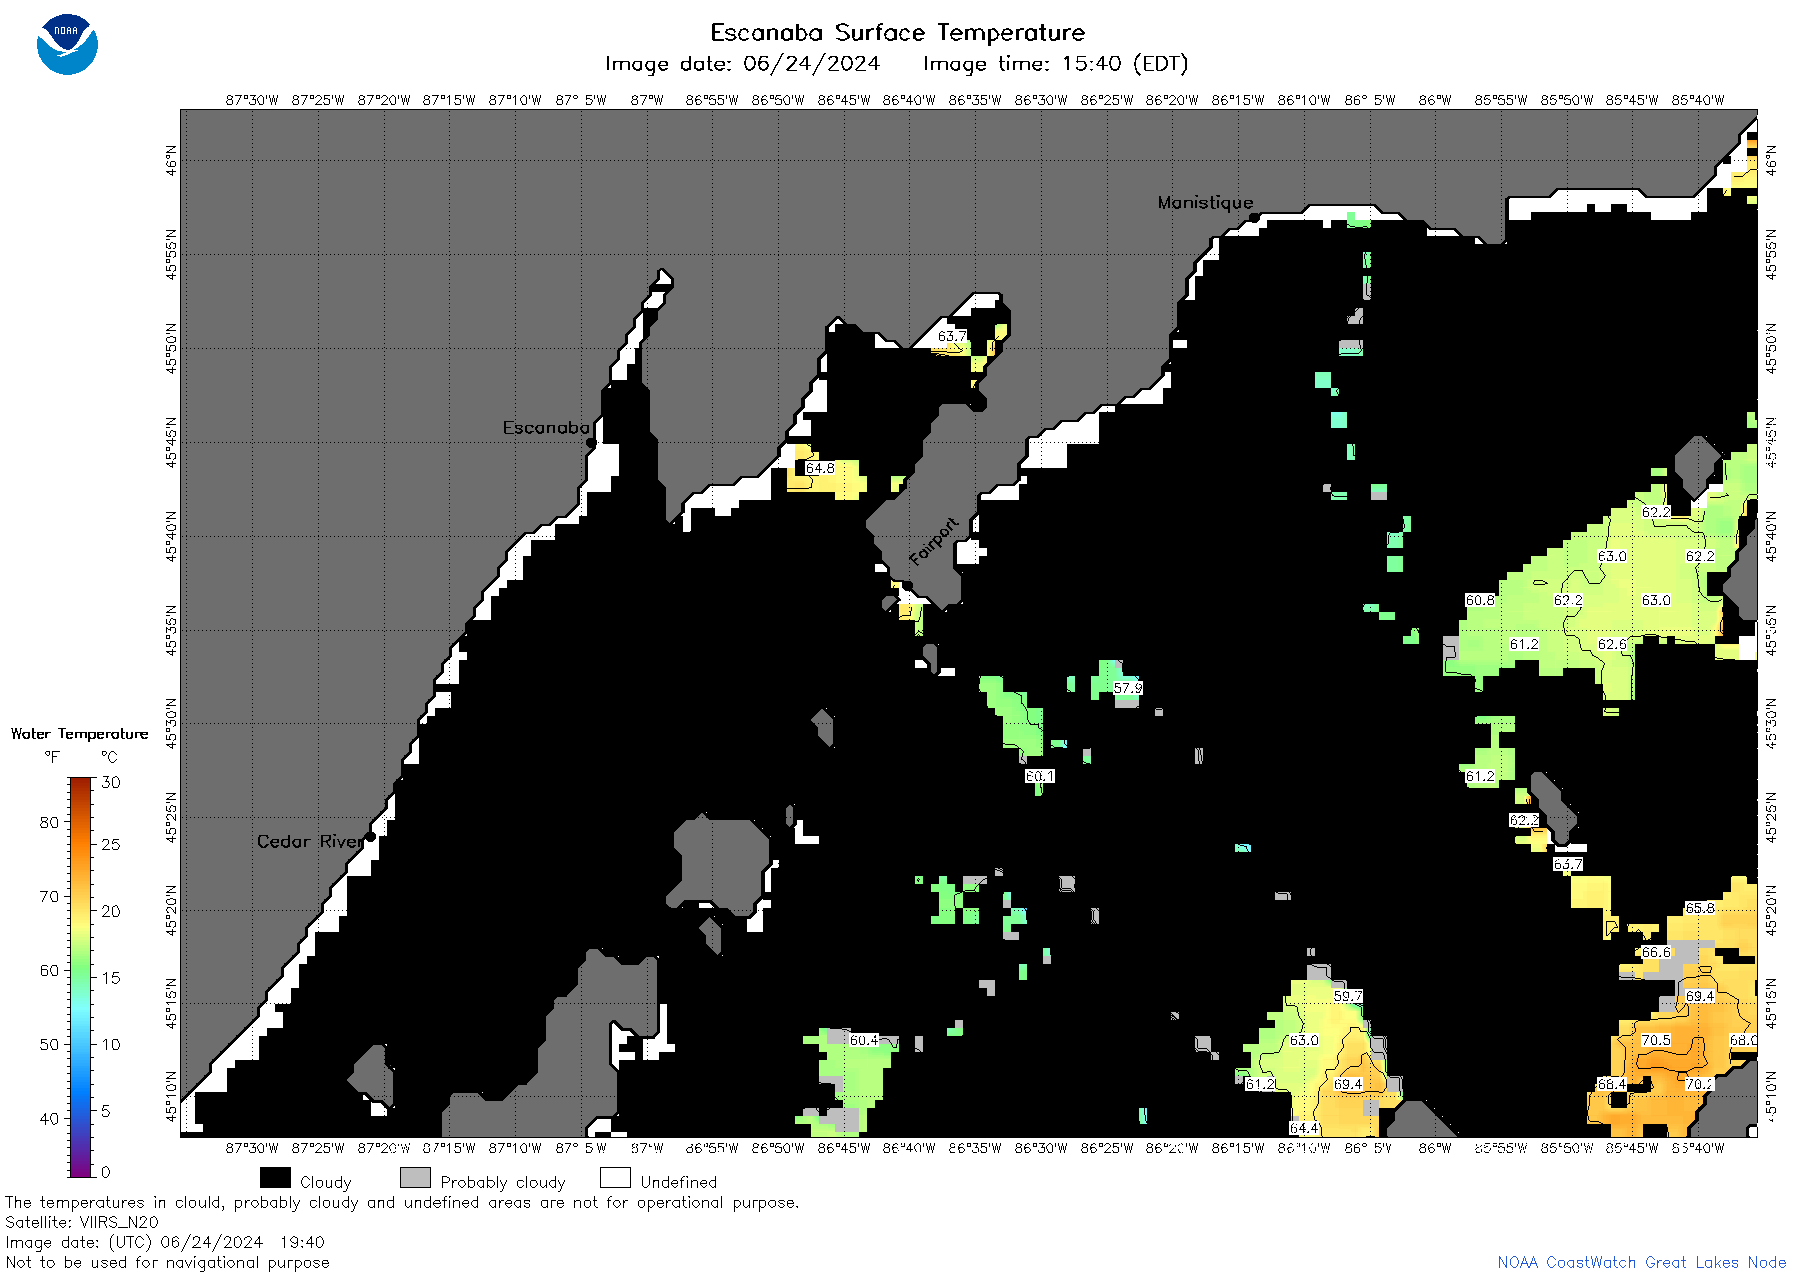This screenshot has width=1797, height=1278.
Task: Click the 80 °F mark on temperature scale
Action: click(49, 822)
